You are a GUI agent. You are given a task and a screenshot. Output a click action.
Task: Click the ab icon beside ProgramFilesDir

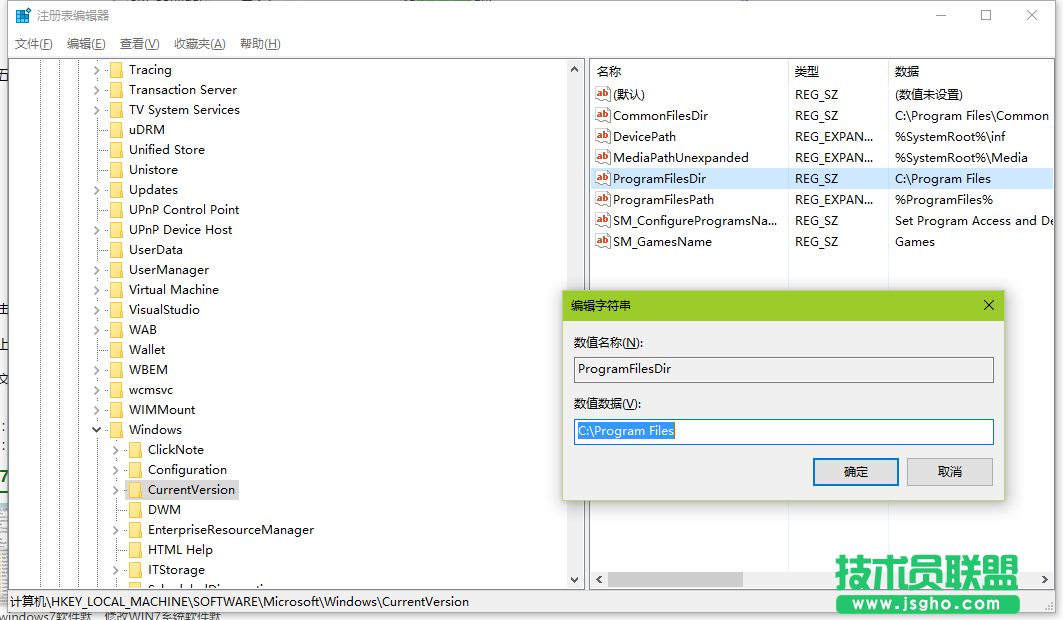pyautogui.click(x=604, y=178)
